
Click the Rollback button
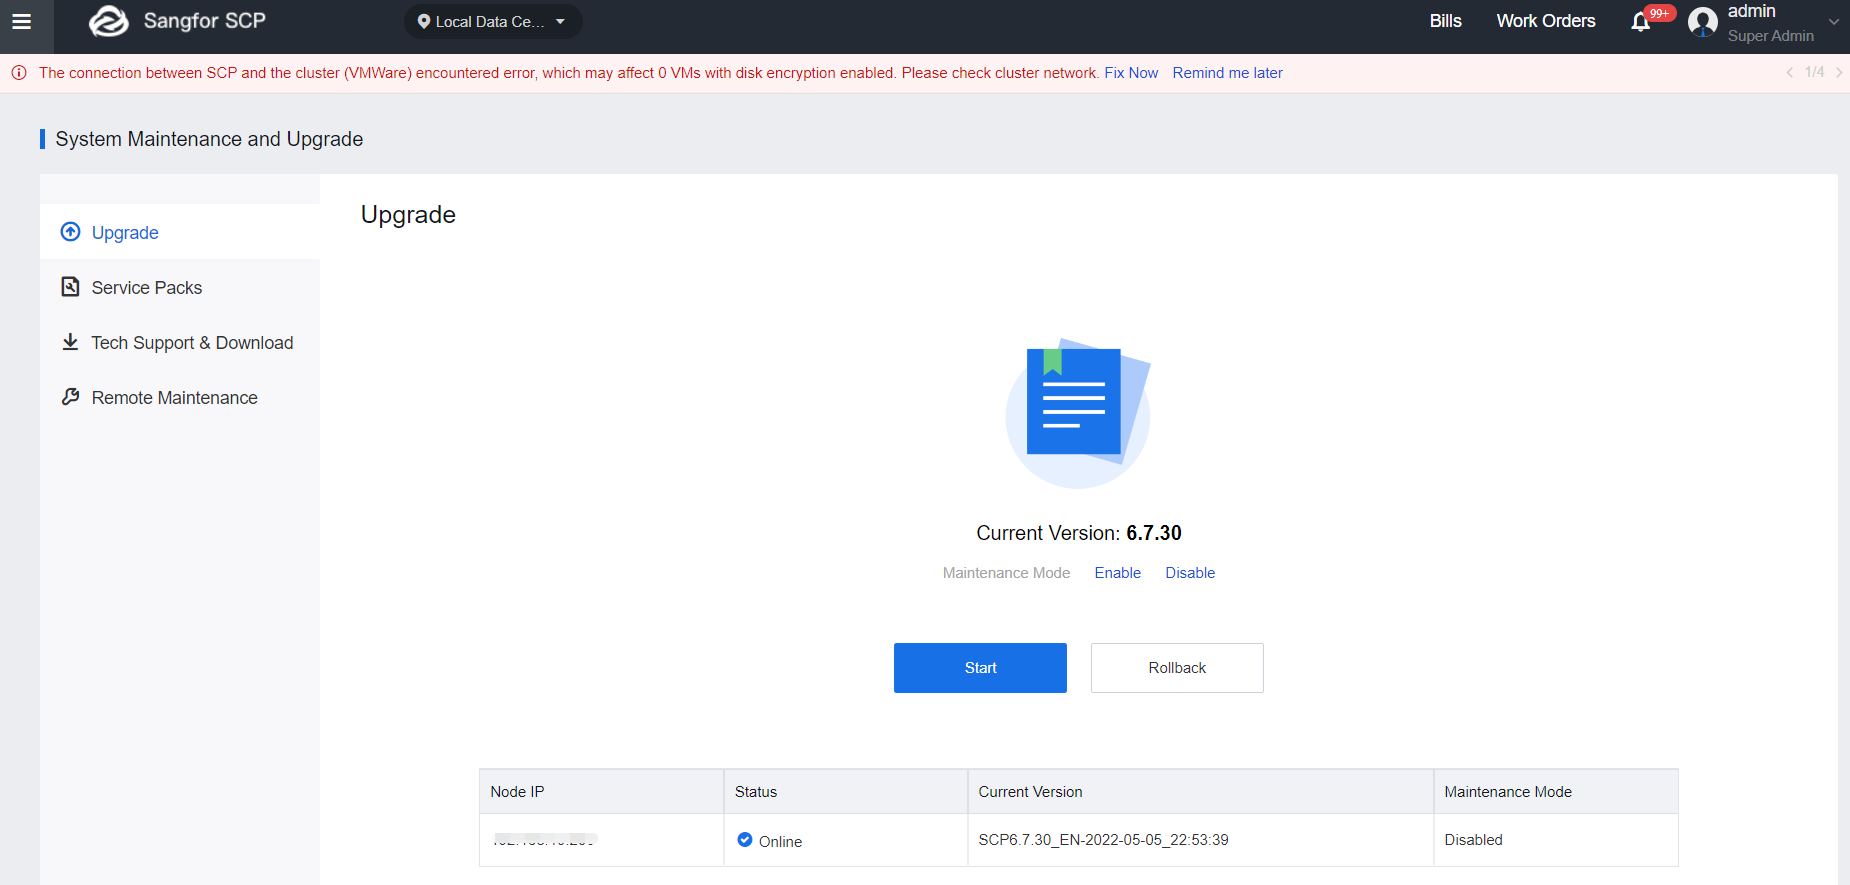point(1177,668)
